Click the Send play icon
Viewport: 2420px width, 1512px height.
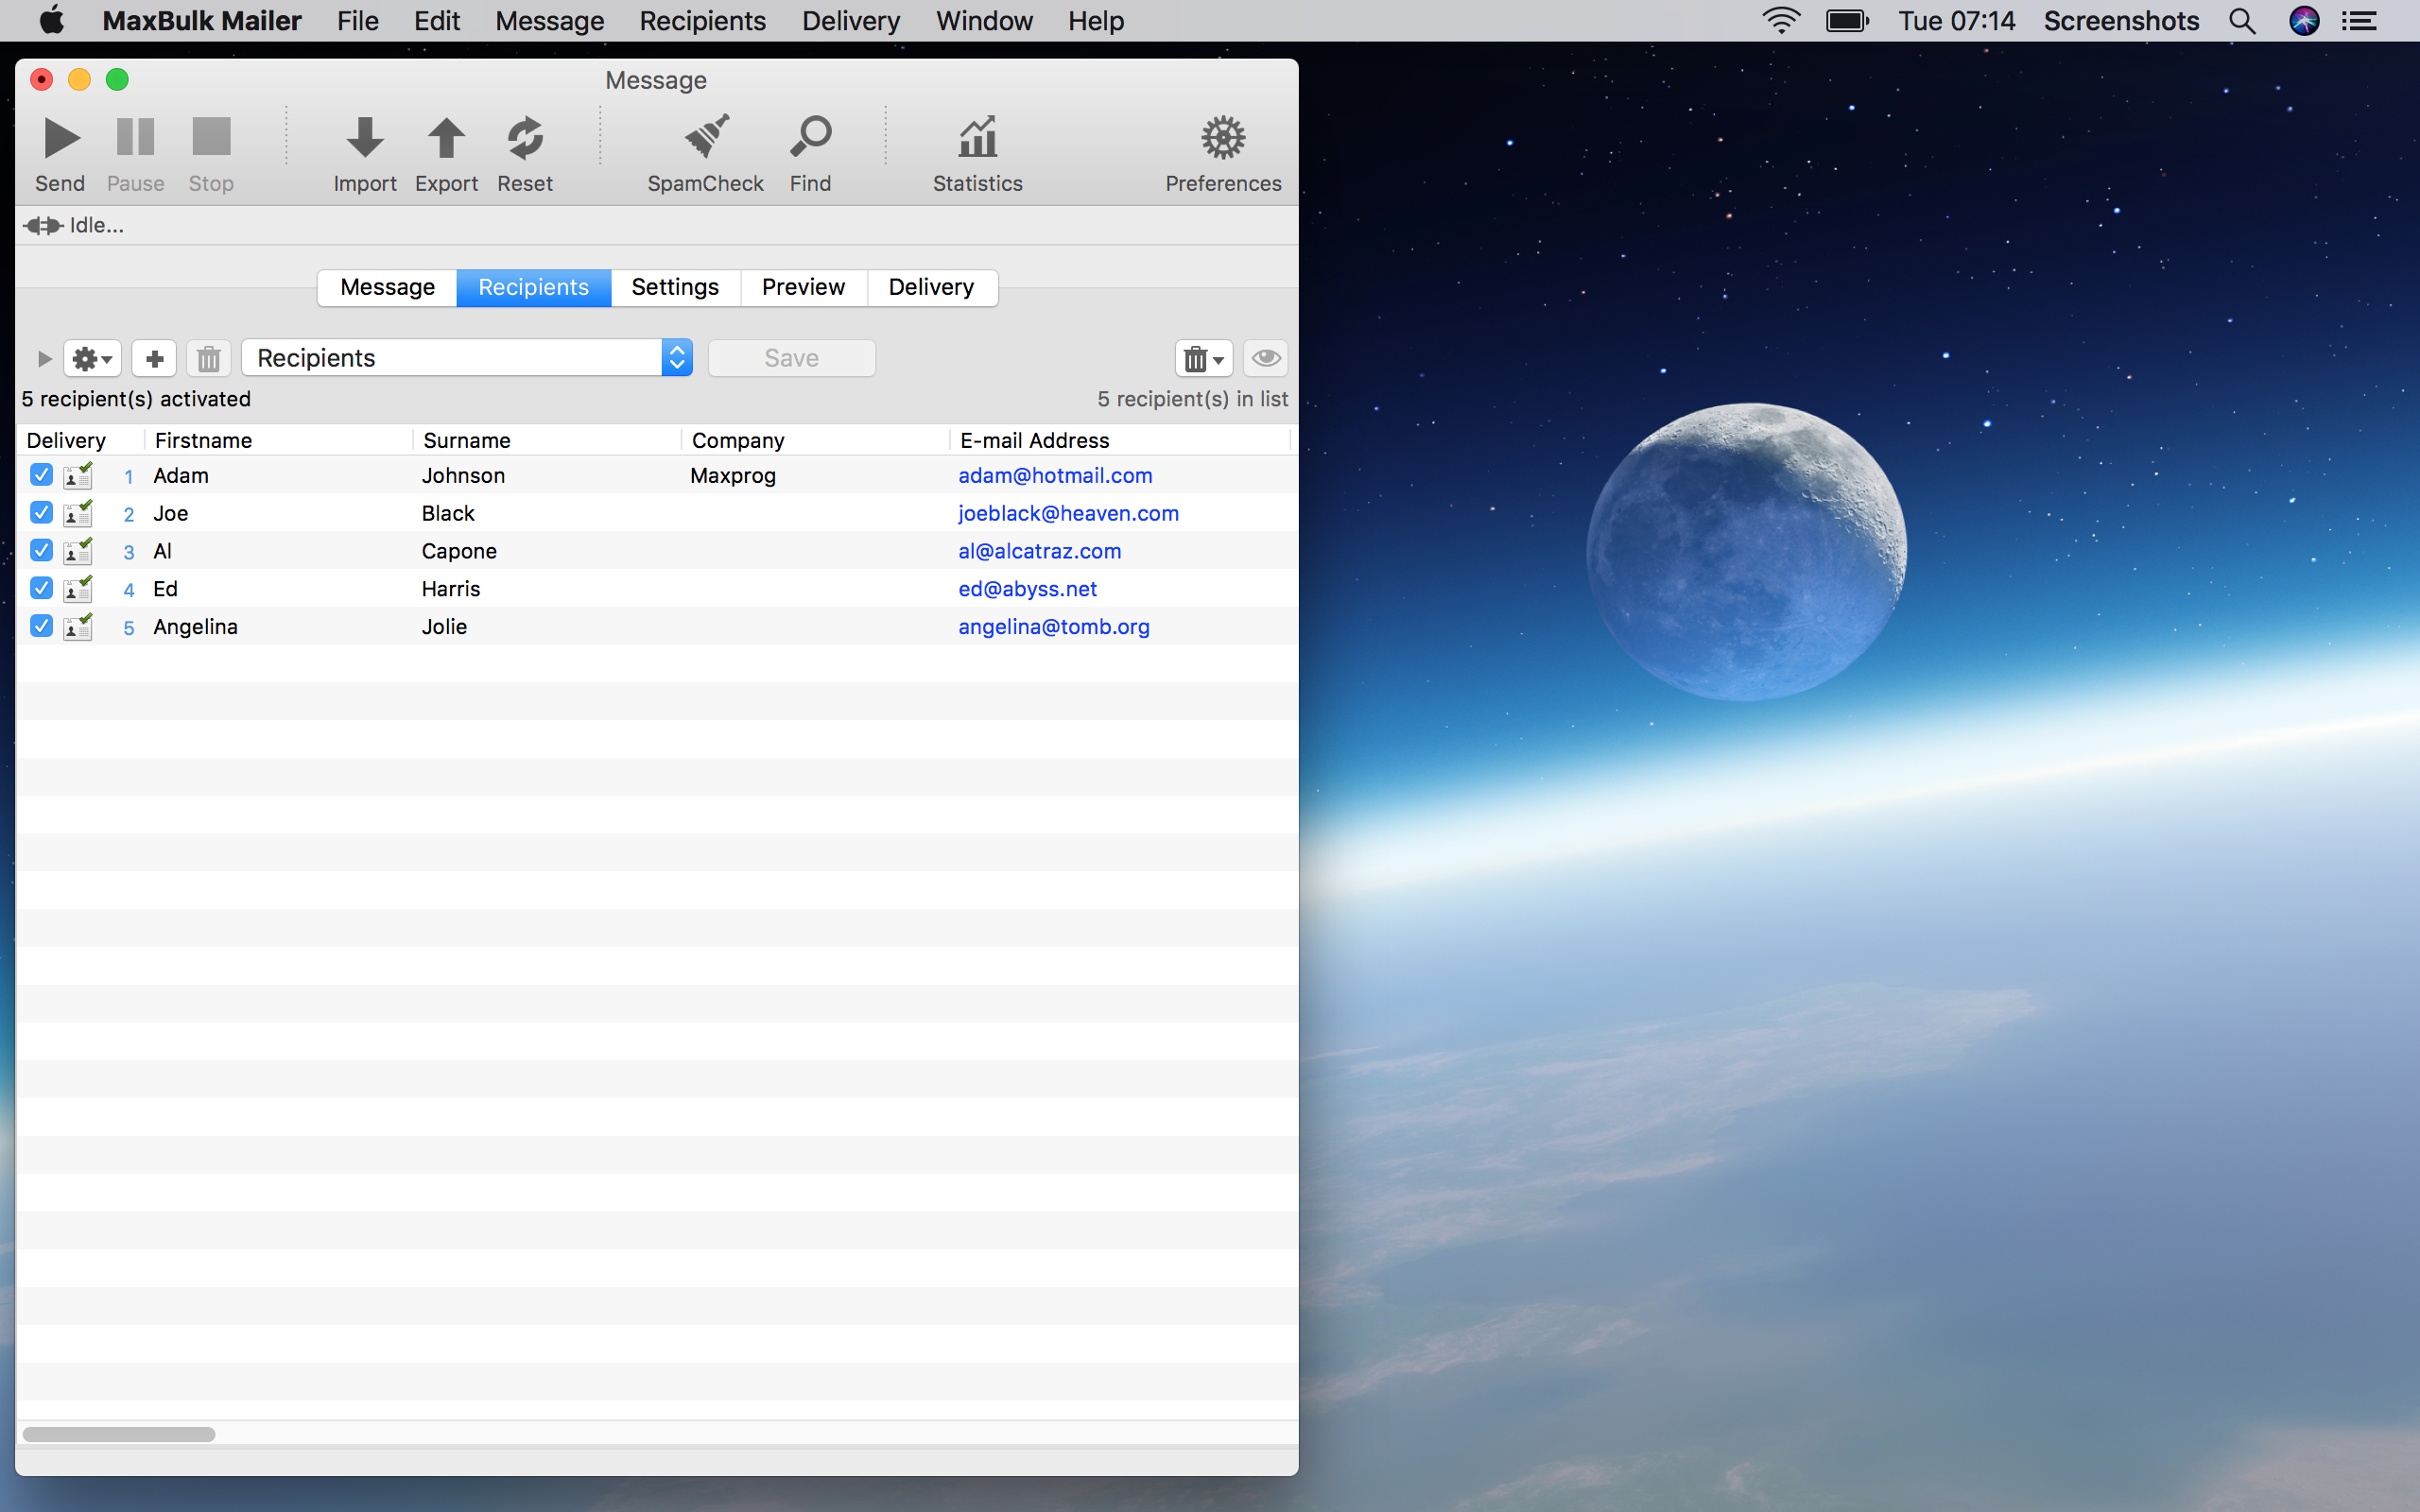click(x=60, y=138)
